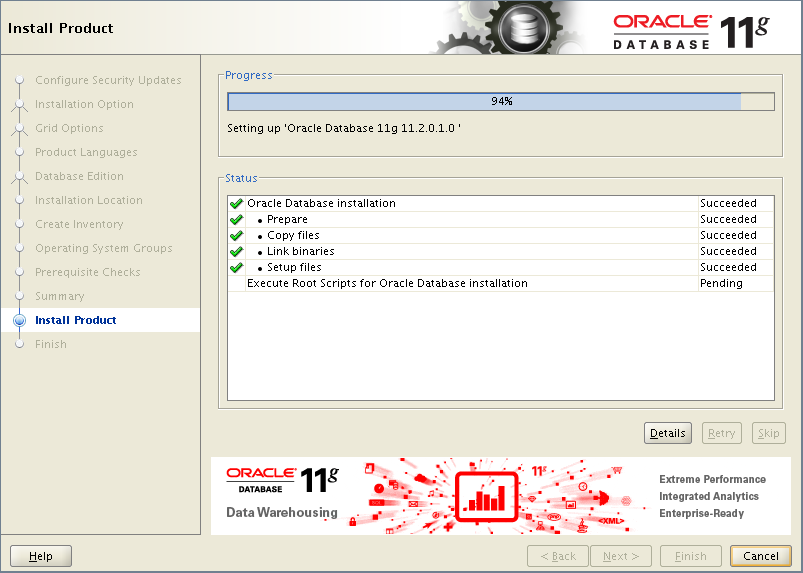803x573 pixels.
Task: Click the Integrated Analytics banner text
Action: pyautogui.click(x=709, y=496)
